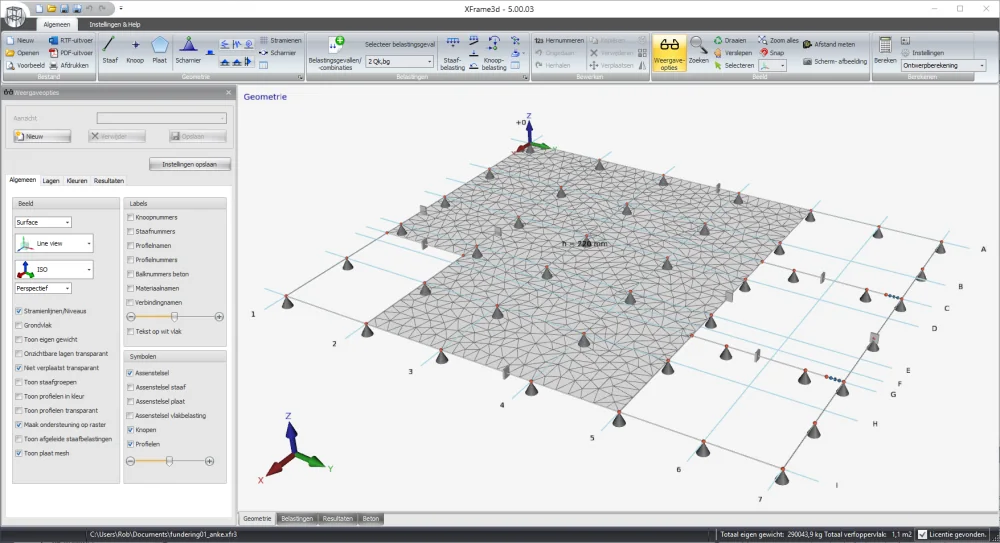1000x543 pixels.
Task: Click the Nieuw view button
Action: point(43,136)
